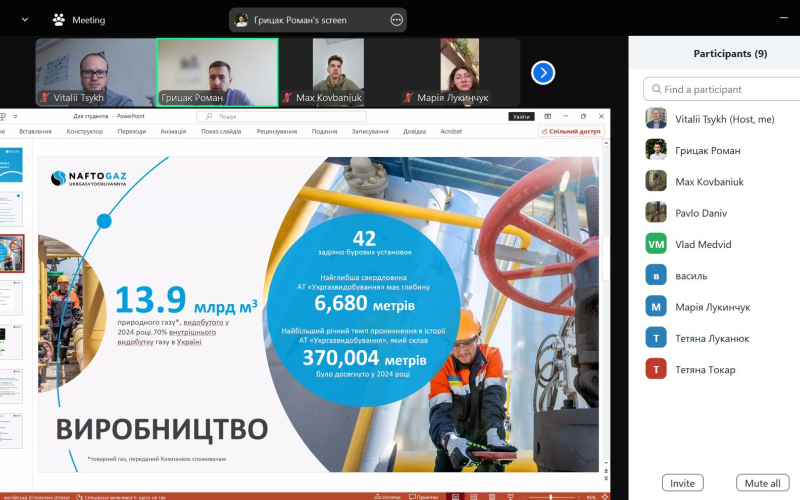
Task: Select Max Kovbaniuk video thumbnail
Action: (339, 72)
